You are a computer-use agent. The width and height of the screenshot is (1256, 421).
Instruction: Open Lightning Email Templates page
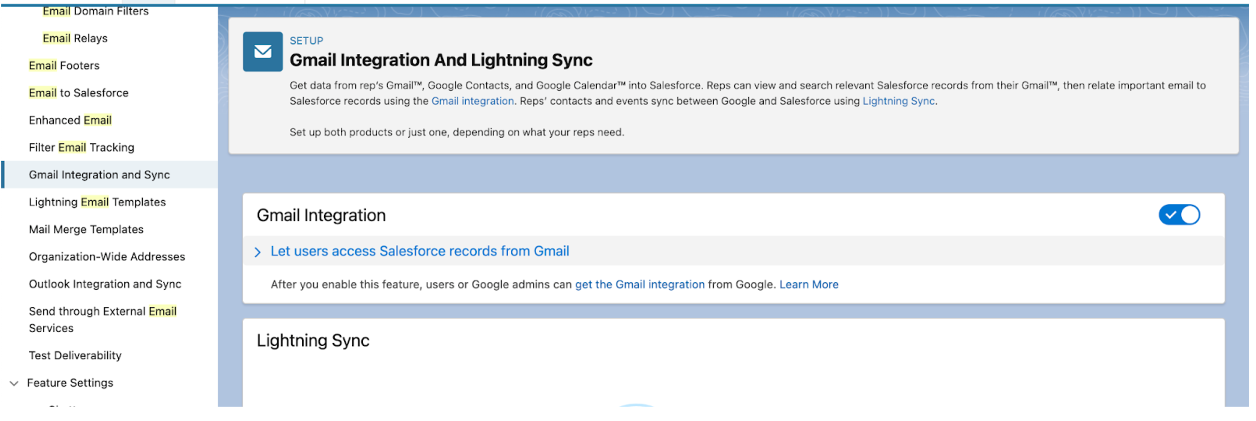click(x=98, y=202)
